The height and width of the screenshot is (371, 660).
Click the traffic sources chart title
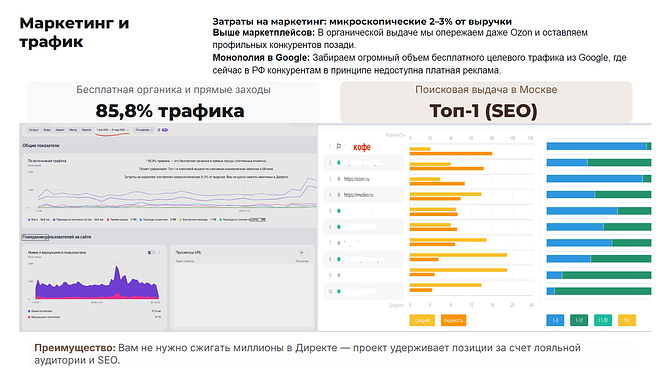47,161
